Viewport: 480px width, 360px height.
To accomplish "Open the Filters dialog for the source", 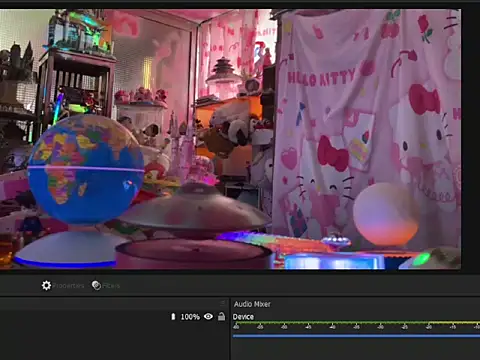I will tap(106, 286).
